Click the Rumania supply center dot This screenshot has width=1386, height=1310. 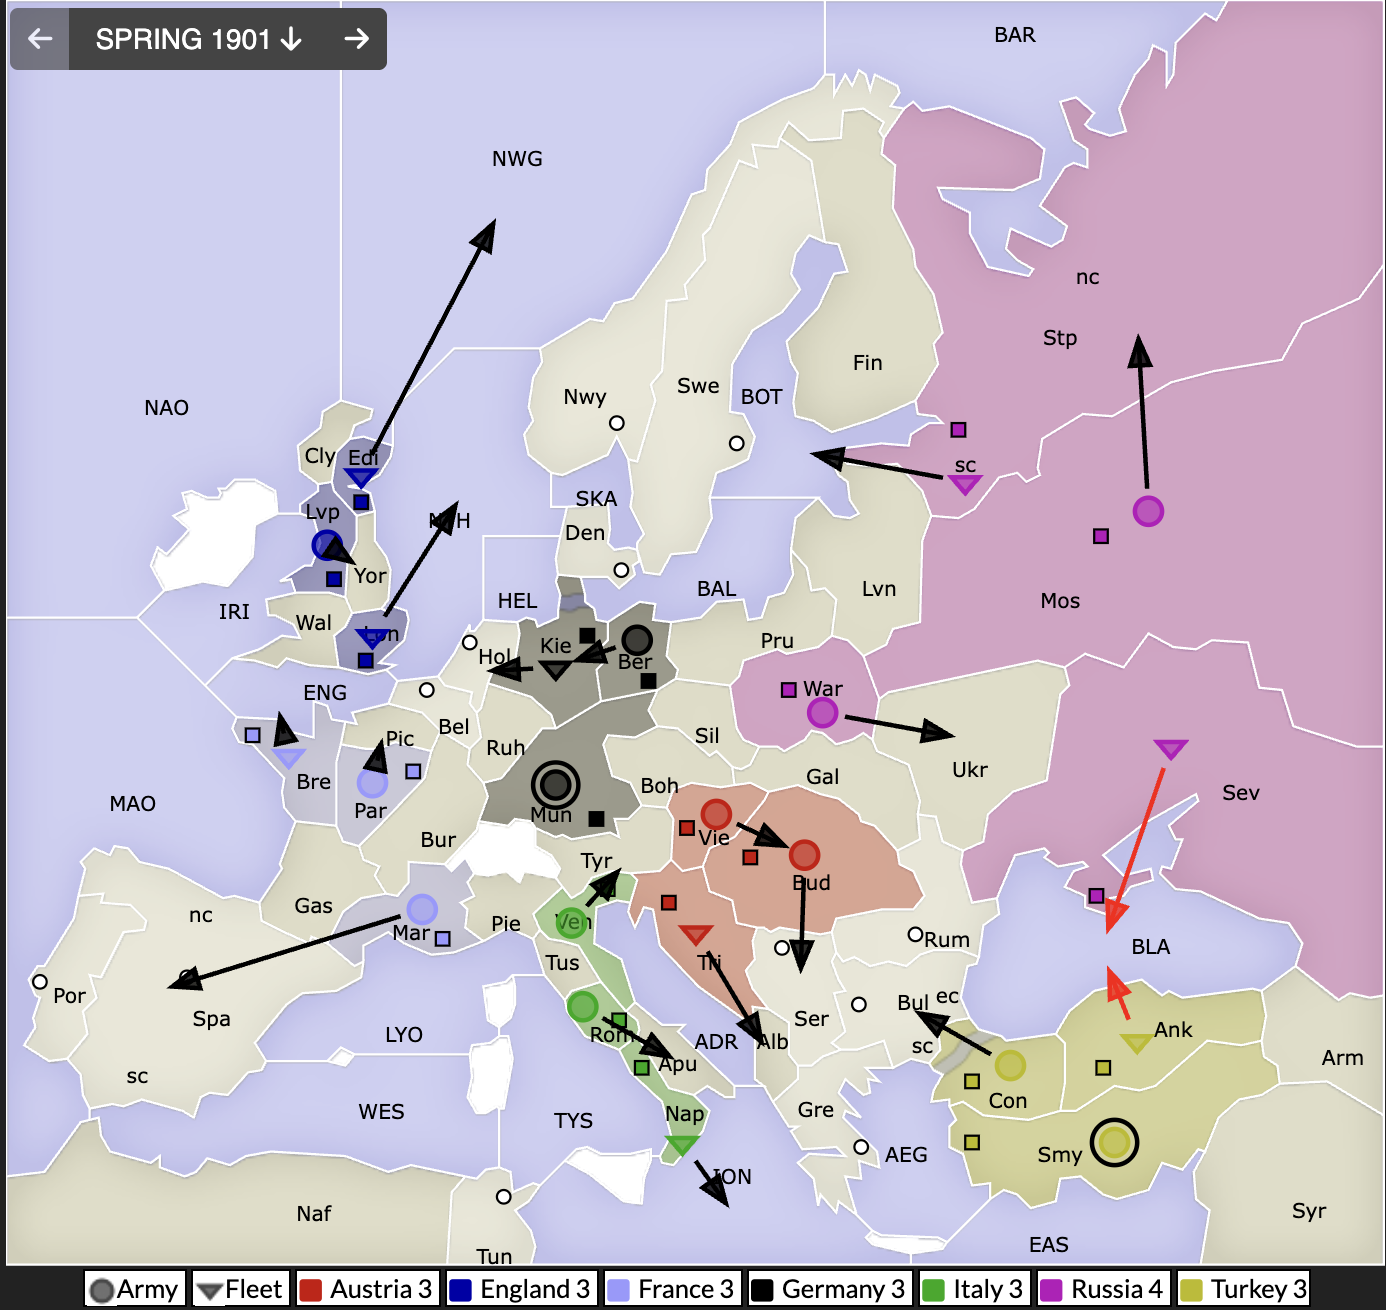point(915,934)
